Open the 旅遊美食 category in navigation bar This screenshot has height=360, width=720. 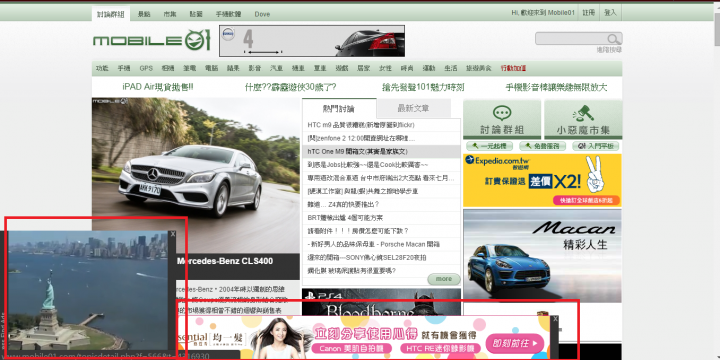click(478, 68)
